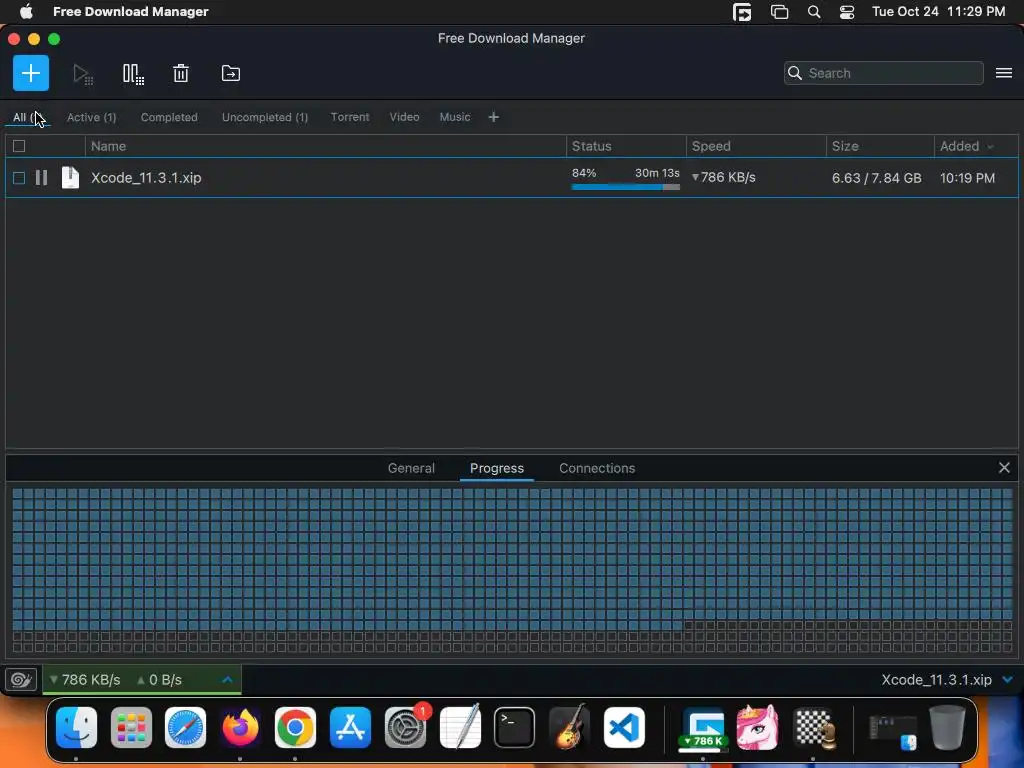Screen dimensions: 1024x768
Task: Click the move to folder icon
Action: pyautogui.click(x=231, y=73)
